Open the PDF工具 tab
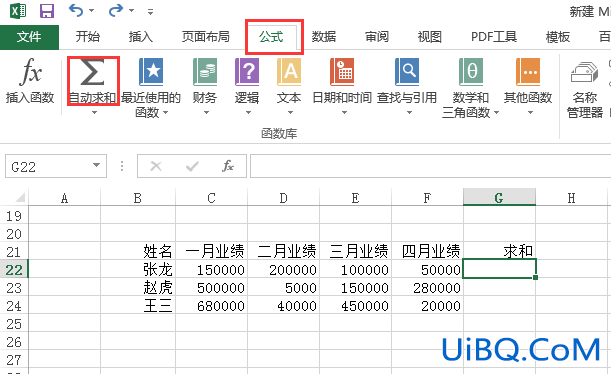611x374 pixels. (x=494, y=37)
